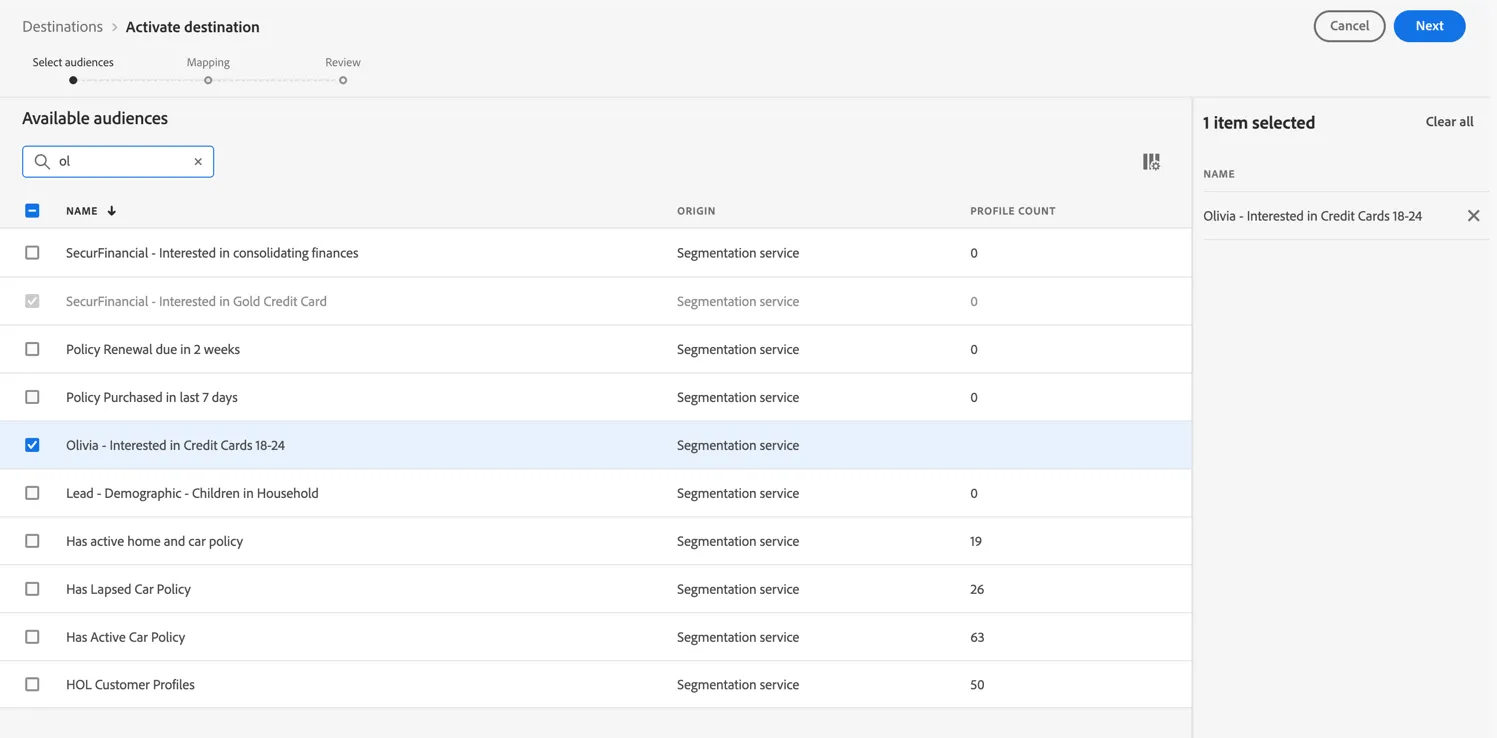Check Lead - Demographic - Children in Household
The width and height of the screenshot is (1497, 738).
pos(32,493)
